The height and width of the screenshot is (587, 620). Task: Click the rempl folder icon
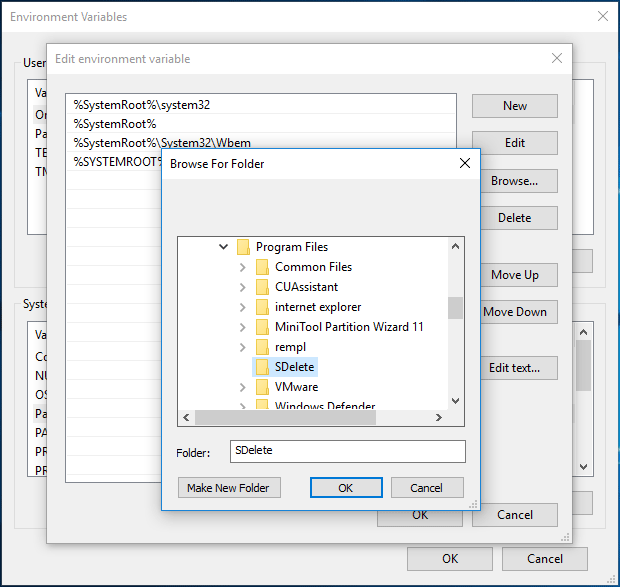[x=262, y=347]
